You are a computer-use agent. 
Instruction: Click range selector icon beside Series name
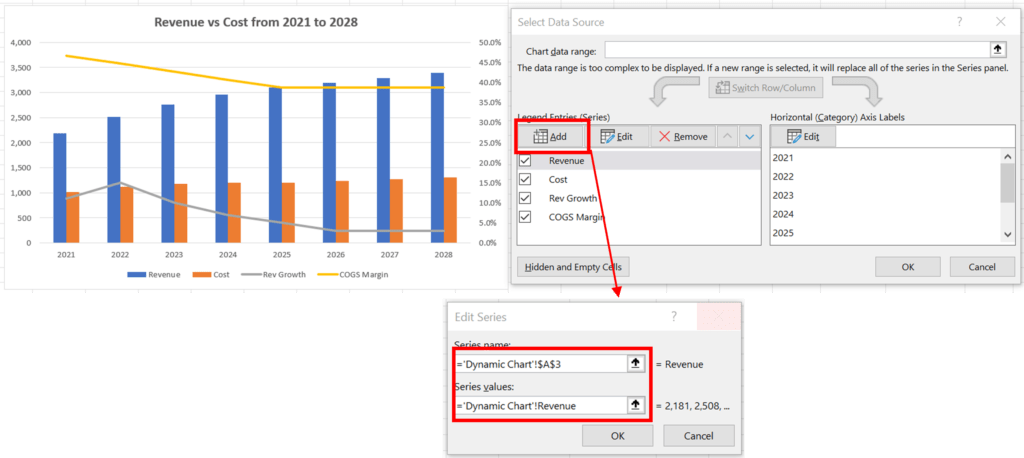[x=634, y=364]
